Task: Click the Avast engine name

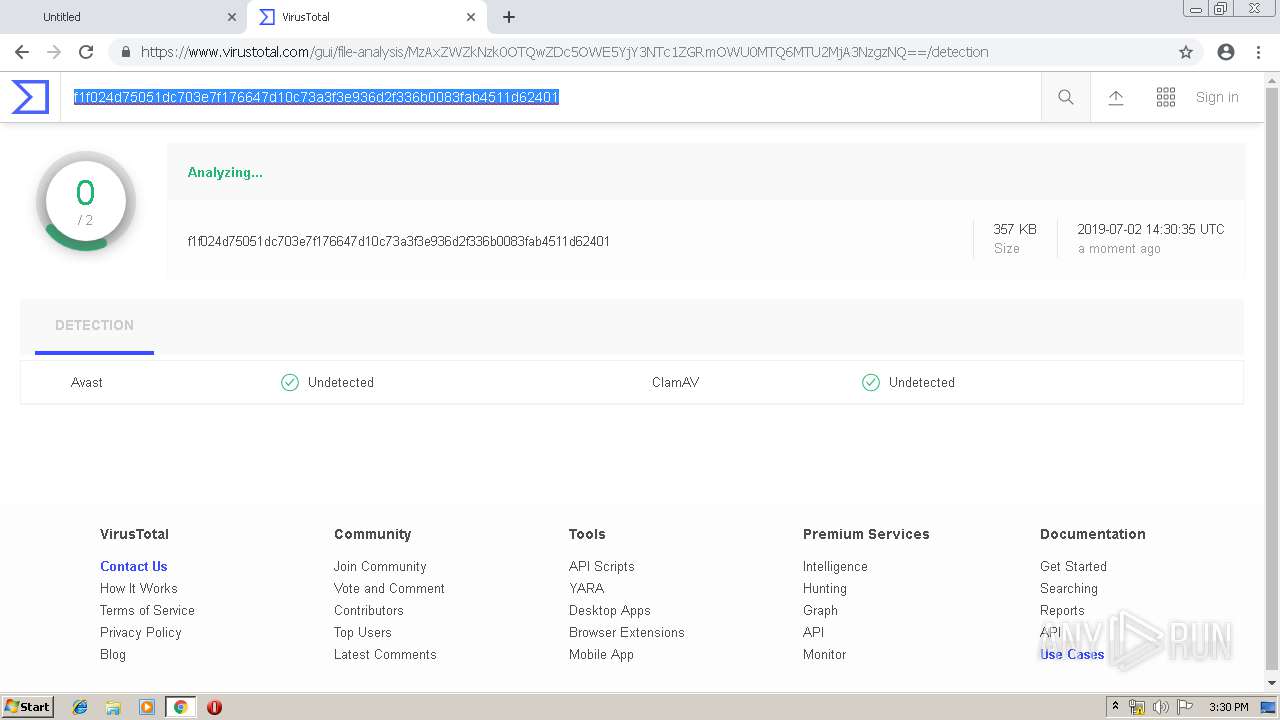Action: point(87,382)
